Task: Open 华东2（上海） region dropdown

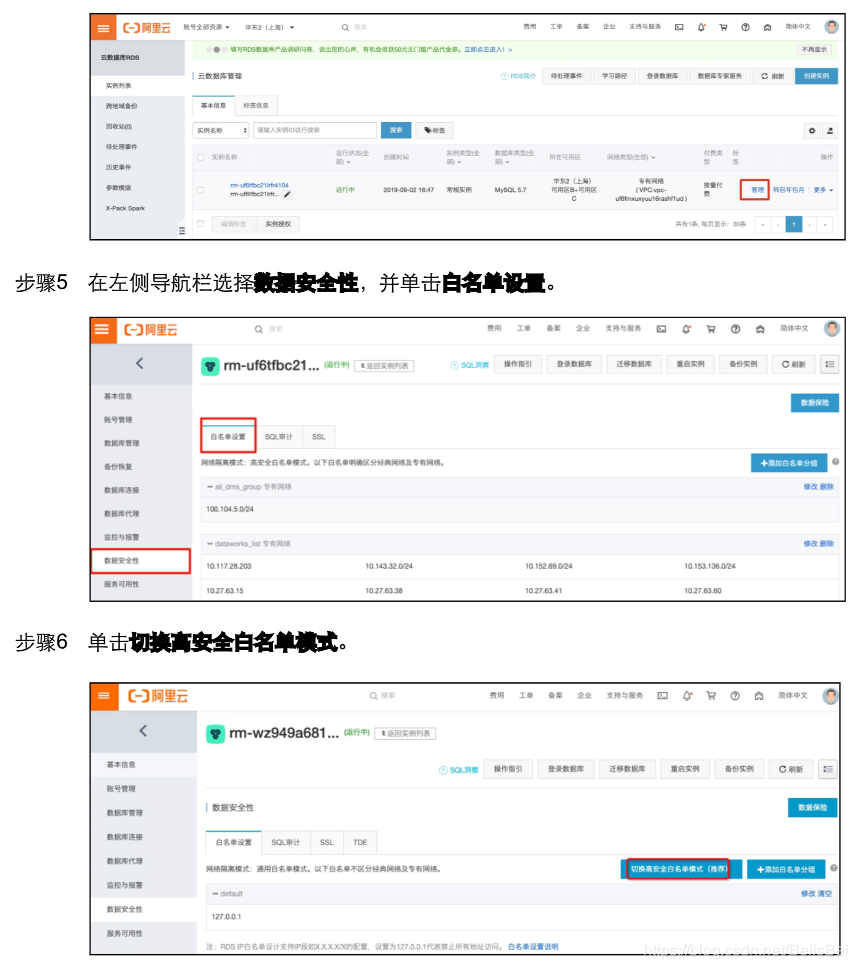Action: tap(269, 27)
